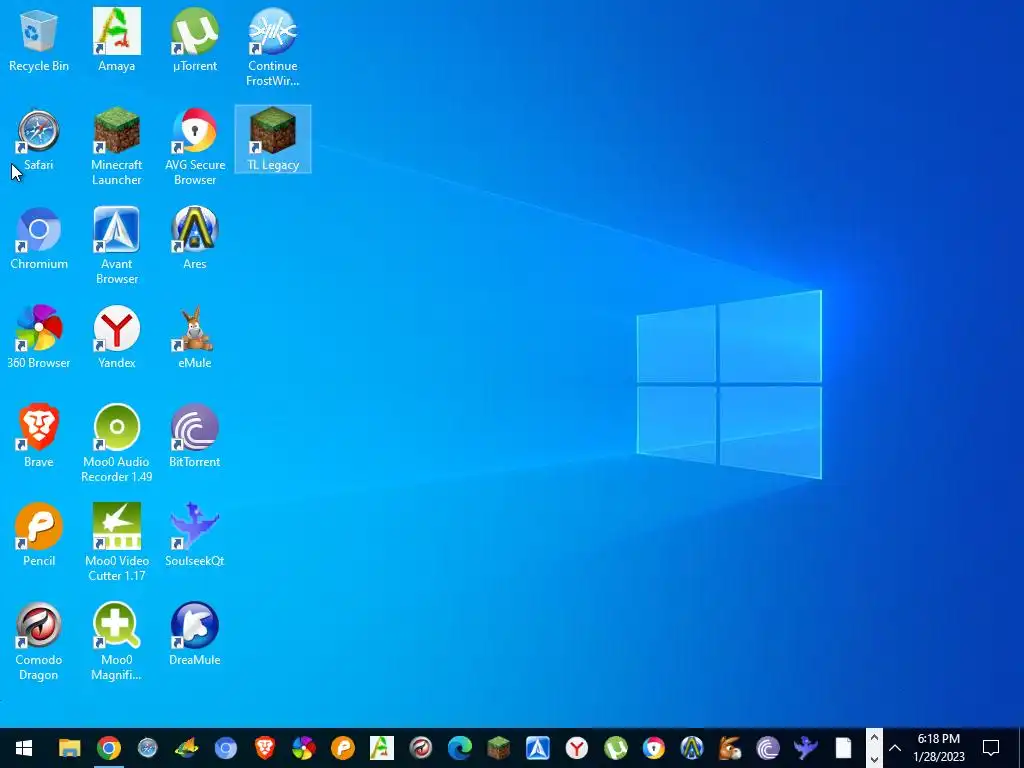Screen dimensions: 1024x768
Task: Click the Brave desktop shortcut
Action: (x=39, y=437)
